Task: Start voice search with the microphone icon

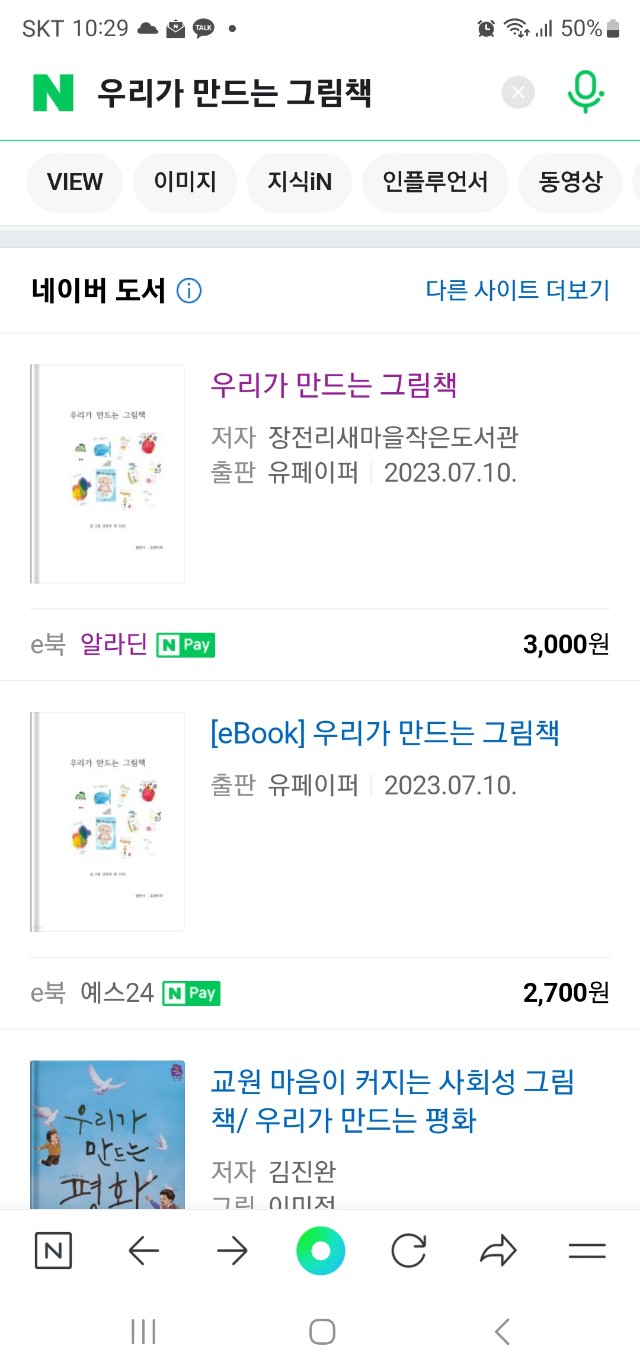Action: [x=585, y=92]
